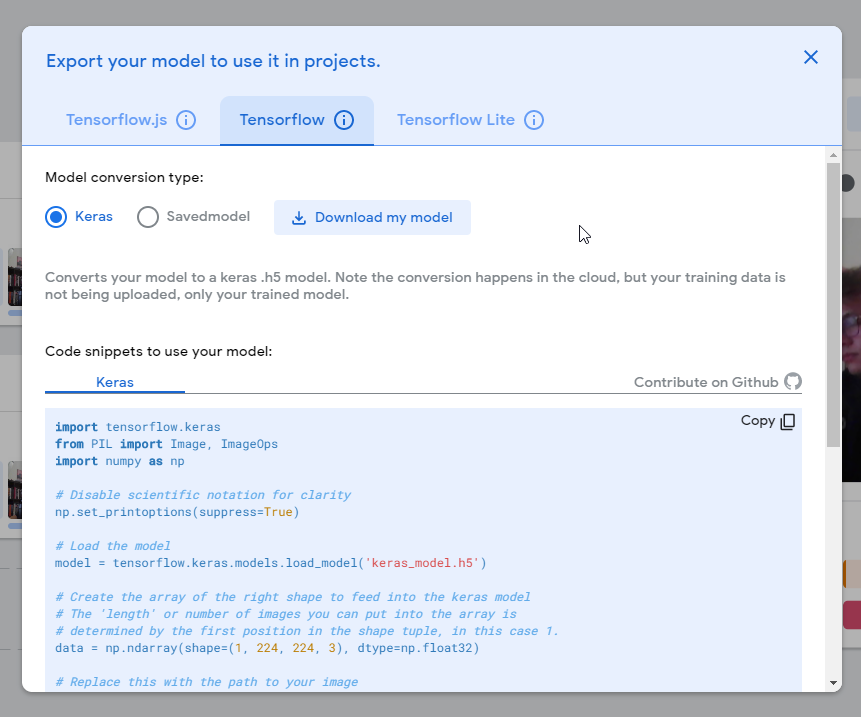Click the GitHub logo icon
Image resolution: width=861 pixels, height=717 pixels.
[x=793, y=382]
